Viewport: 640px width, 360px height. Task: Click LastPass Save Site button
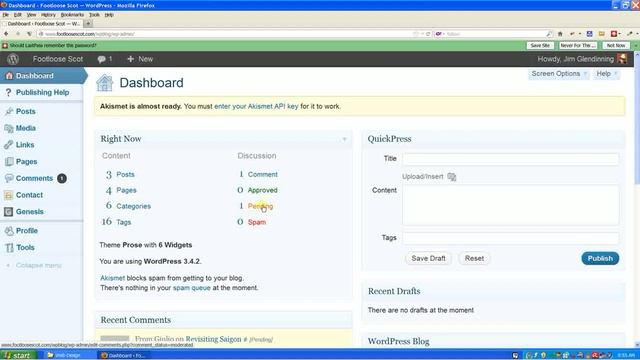540,45
